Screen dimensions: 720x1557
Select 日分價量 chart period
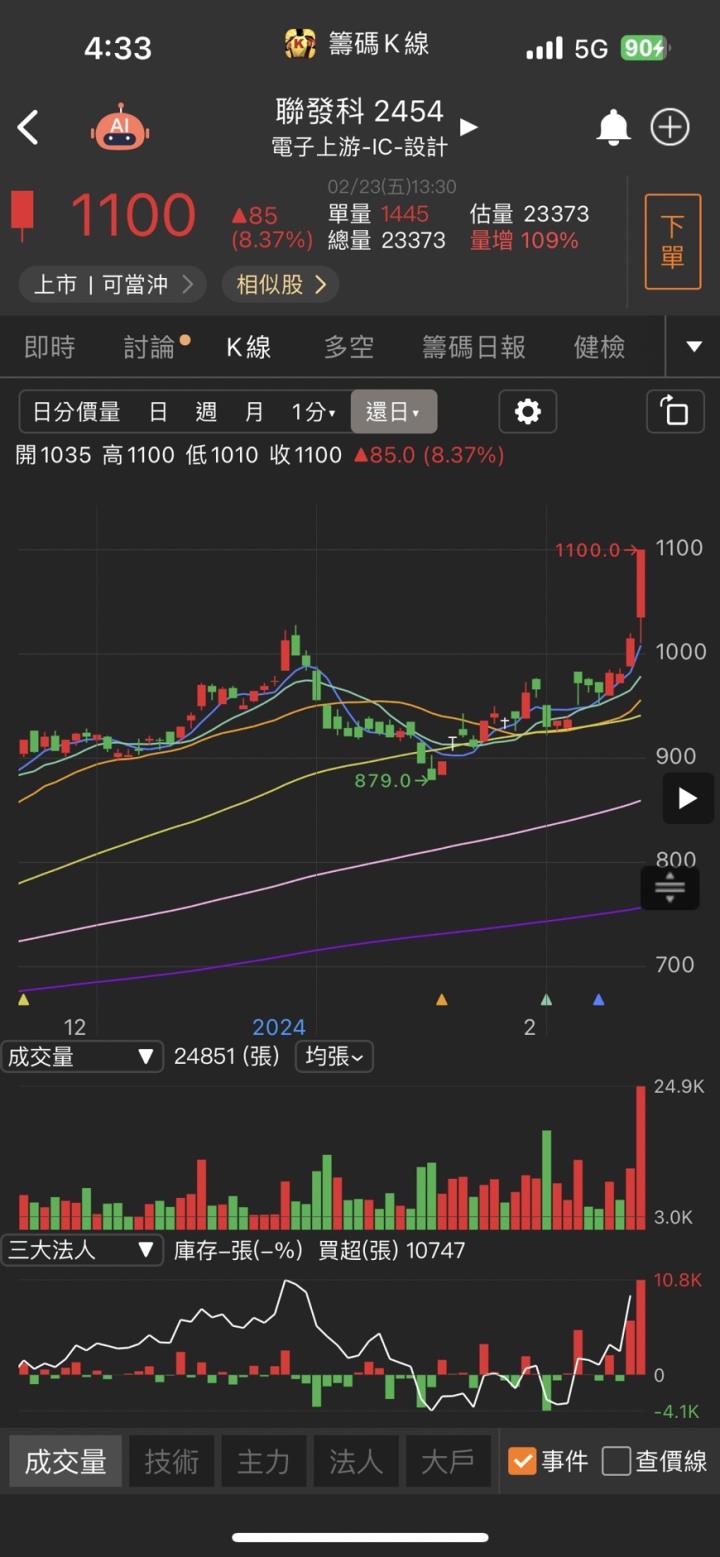pos(76,411)
